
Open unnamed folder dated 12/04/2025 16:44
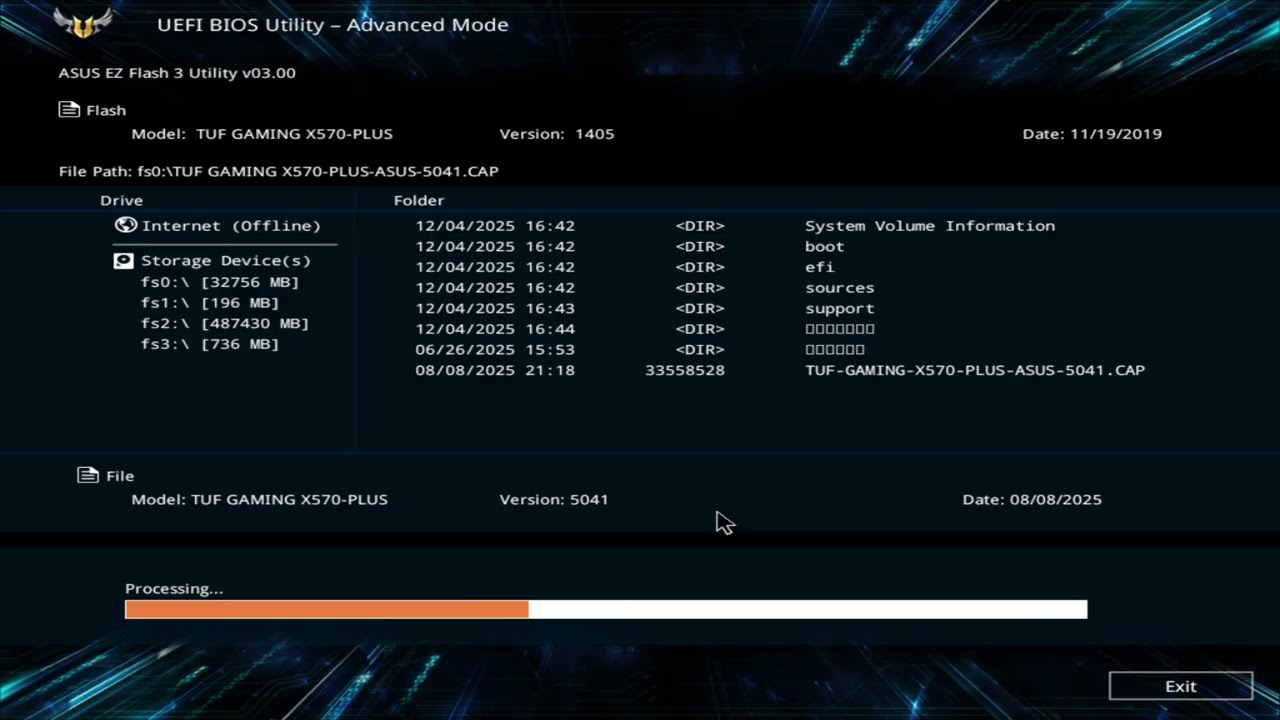840,329
